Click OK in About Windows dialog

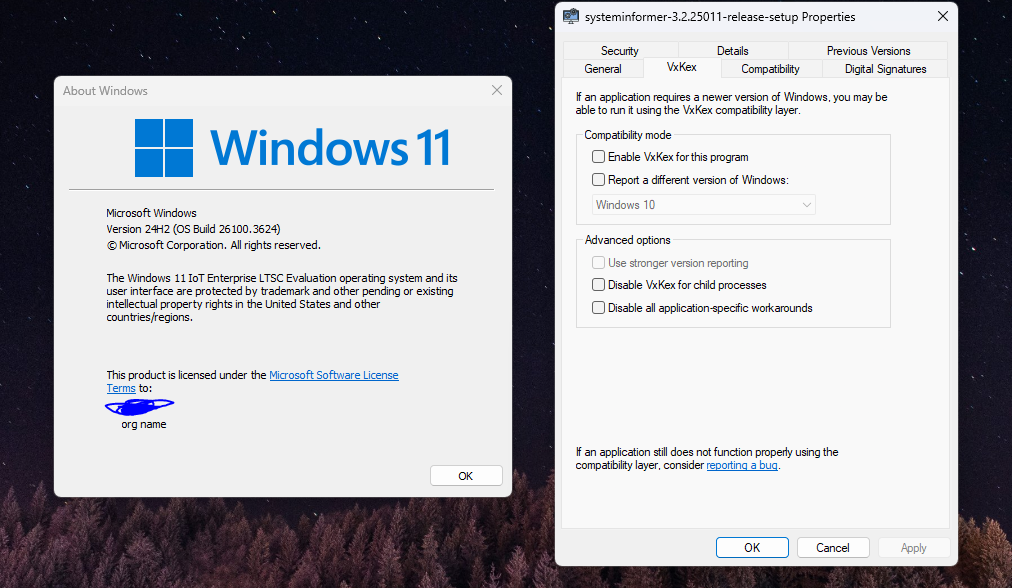[465, 476]
